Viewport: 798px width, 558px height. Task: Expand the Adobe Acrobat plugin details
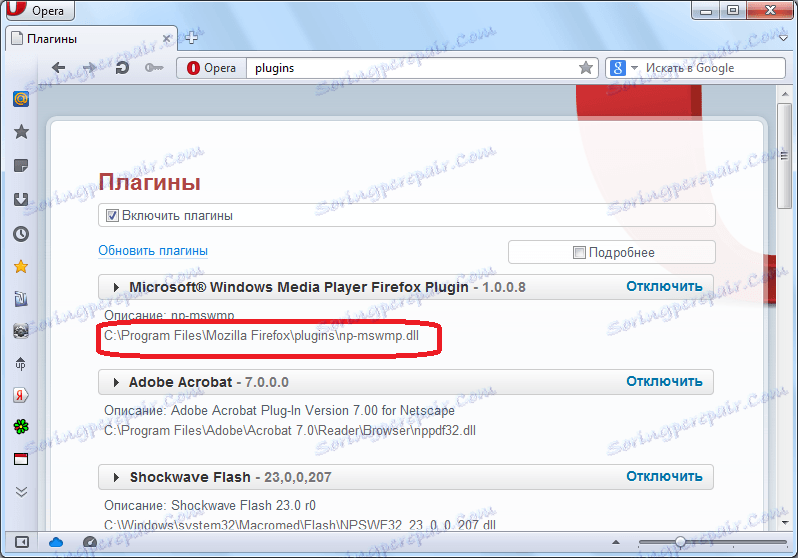tap(116, 382)
